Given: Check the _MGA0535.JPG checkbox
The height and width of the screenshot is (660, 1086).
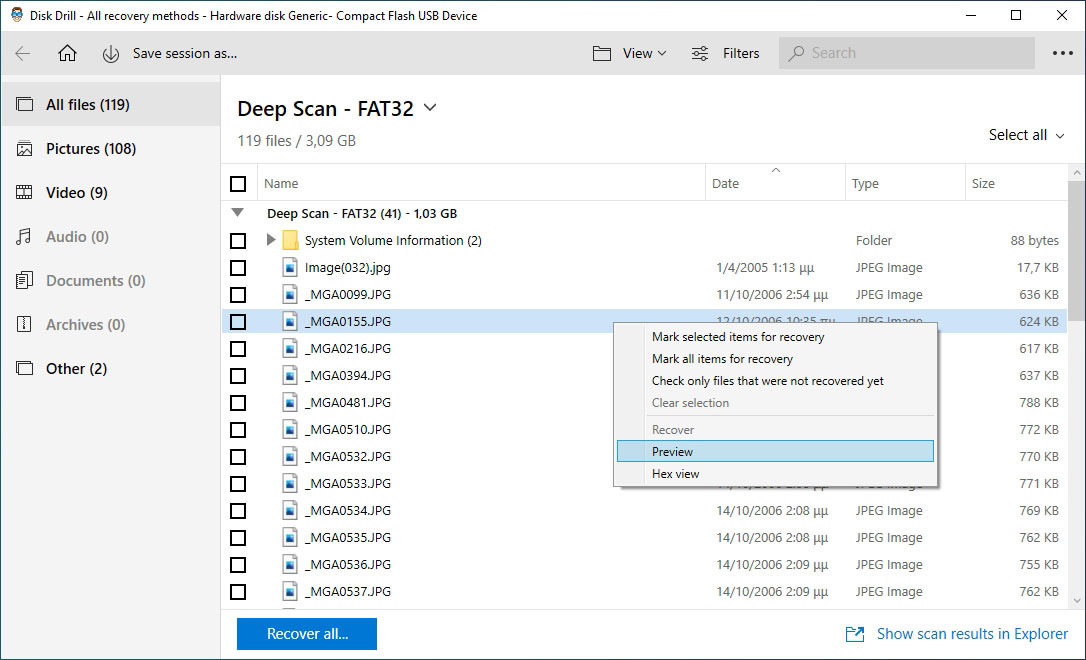Looking at the screenshot, I should click(x=238, y=537).
